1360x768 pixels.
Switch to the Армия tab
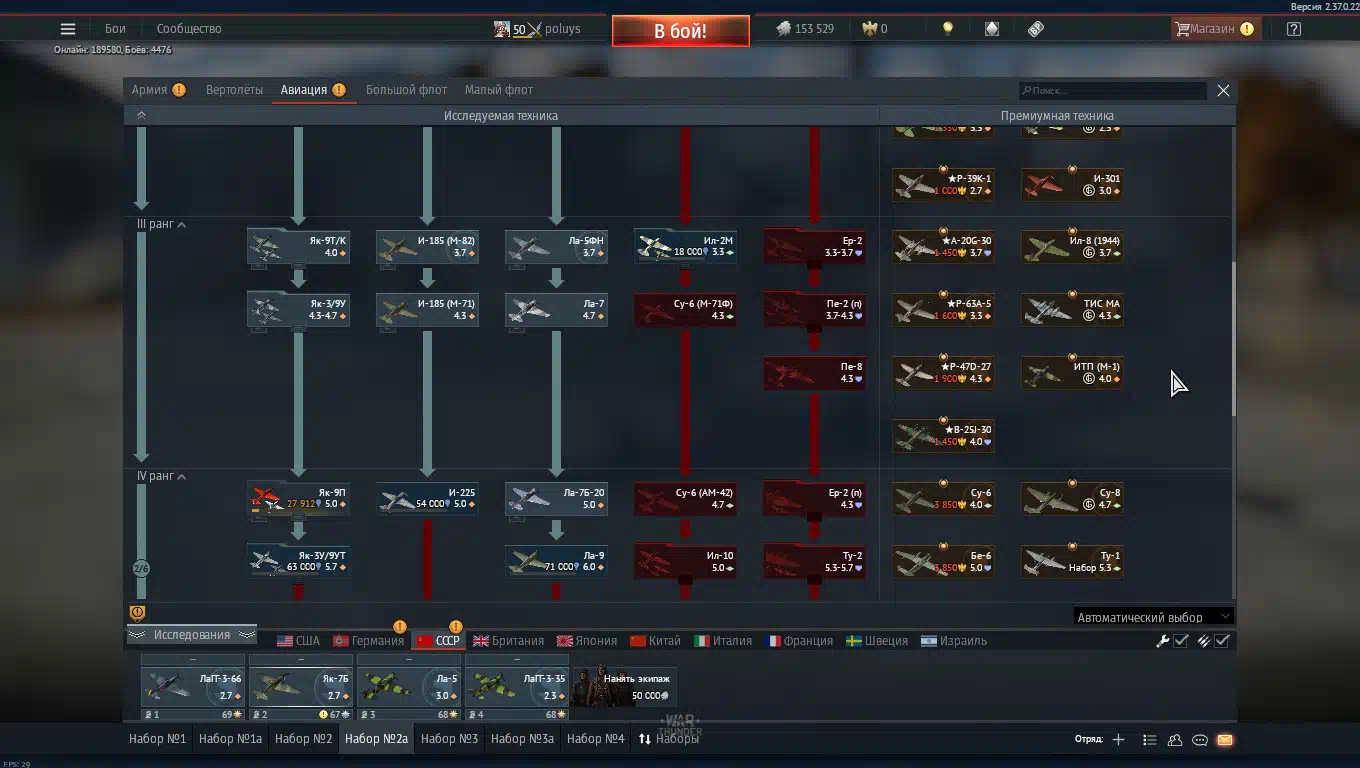[158, 90]
